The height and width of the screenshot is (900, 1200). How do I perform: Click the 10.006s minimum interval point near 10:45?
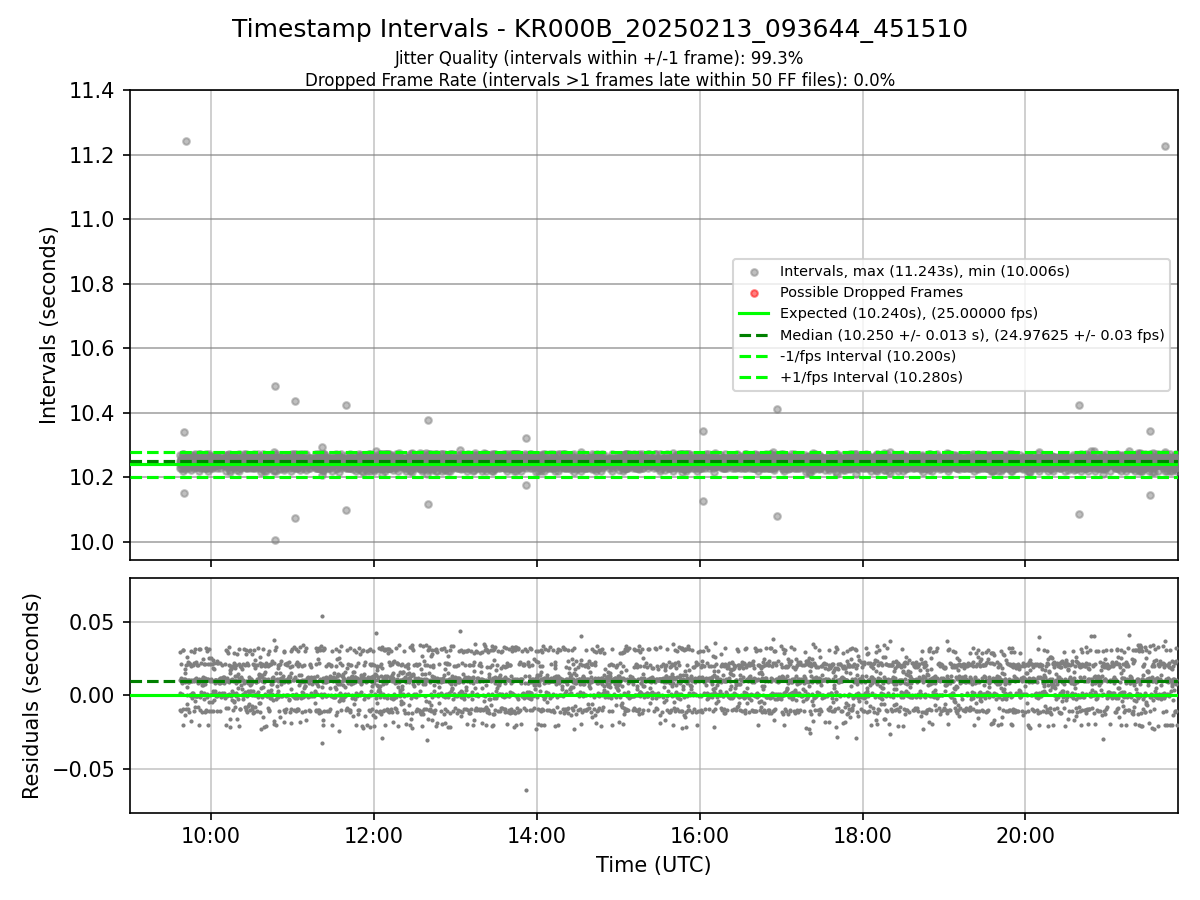[275, 540]
